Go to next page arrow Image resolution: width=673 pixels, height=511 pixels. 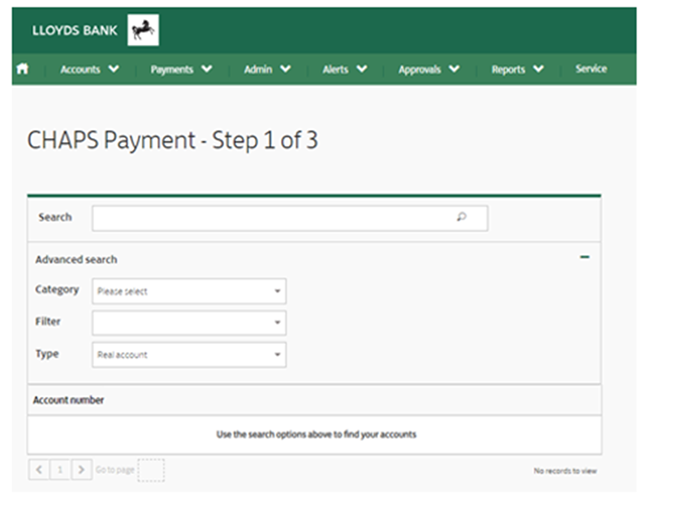[x=81, y=469]
